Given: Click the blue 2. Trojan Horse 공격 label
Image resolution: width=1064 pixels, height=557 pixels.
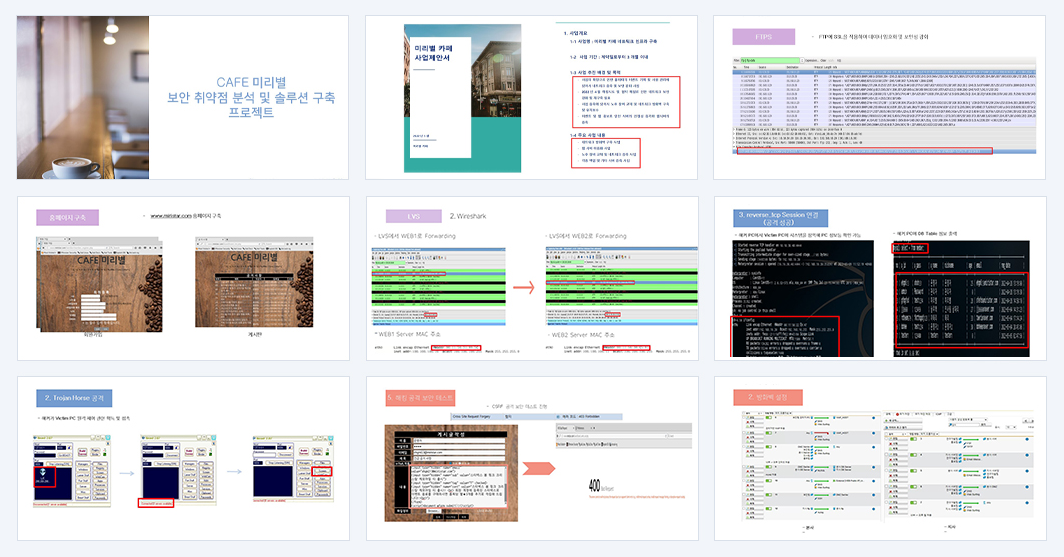Looking at the screenshot, I should 74,398.
